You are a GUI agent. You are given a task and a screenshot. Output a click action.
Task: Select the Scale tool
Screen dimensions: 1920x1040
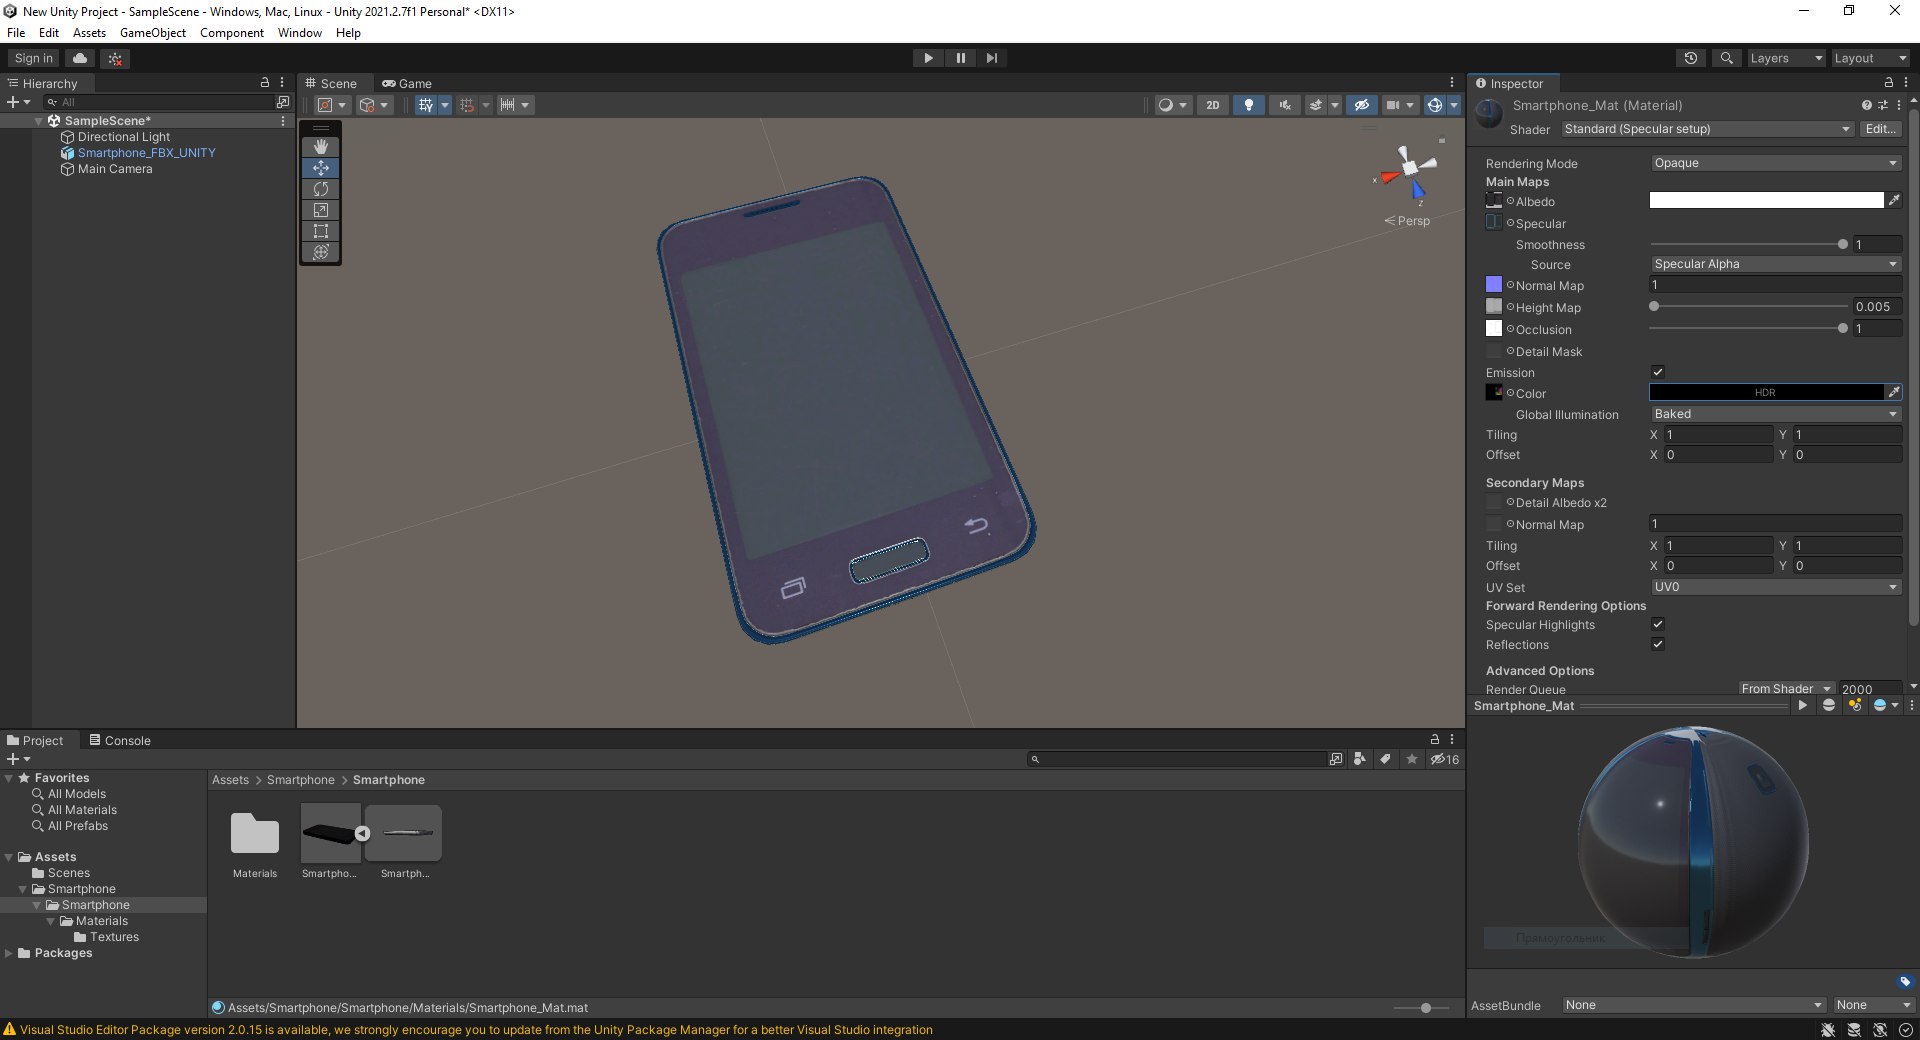[321, 209]
